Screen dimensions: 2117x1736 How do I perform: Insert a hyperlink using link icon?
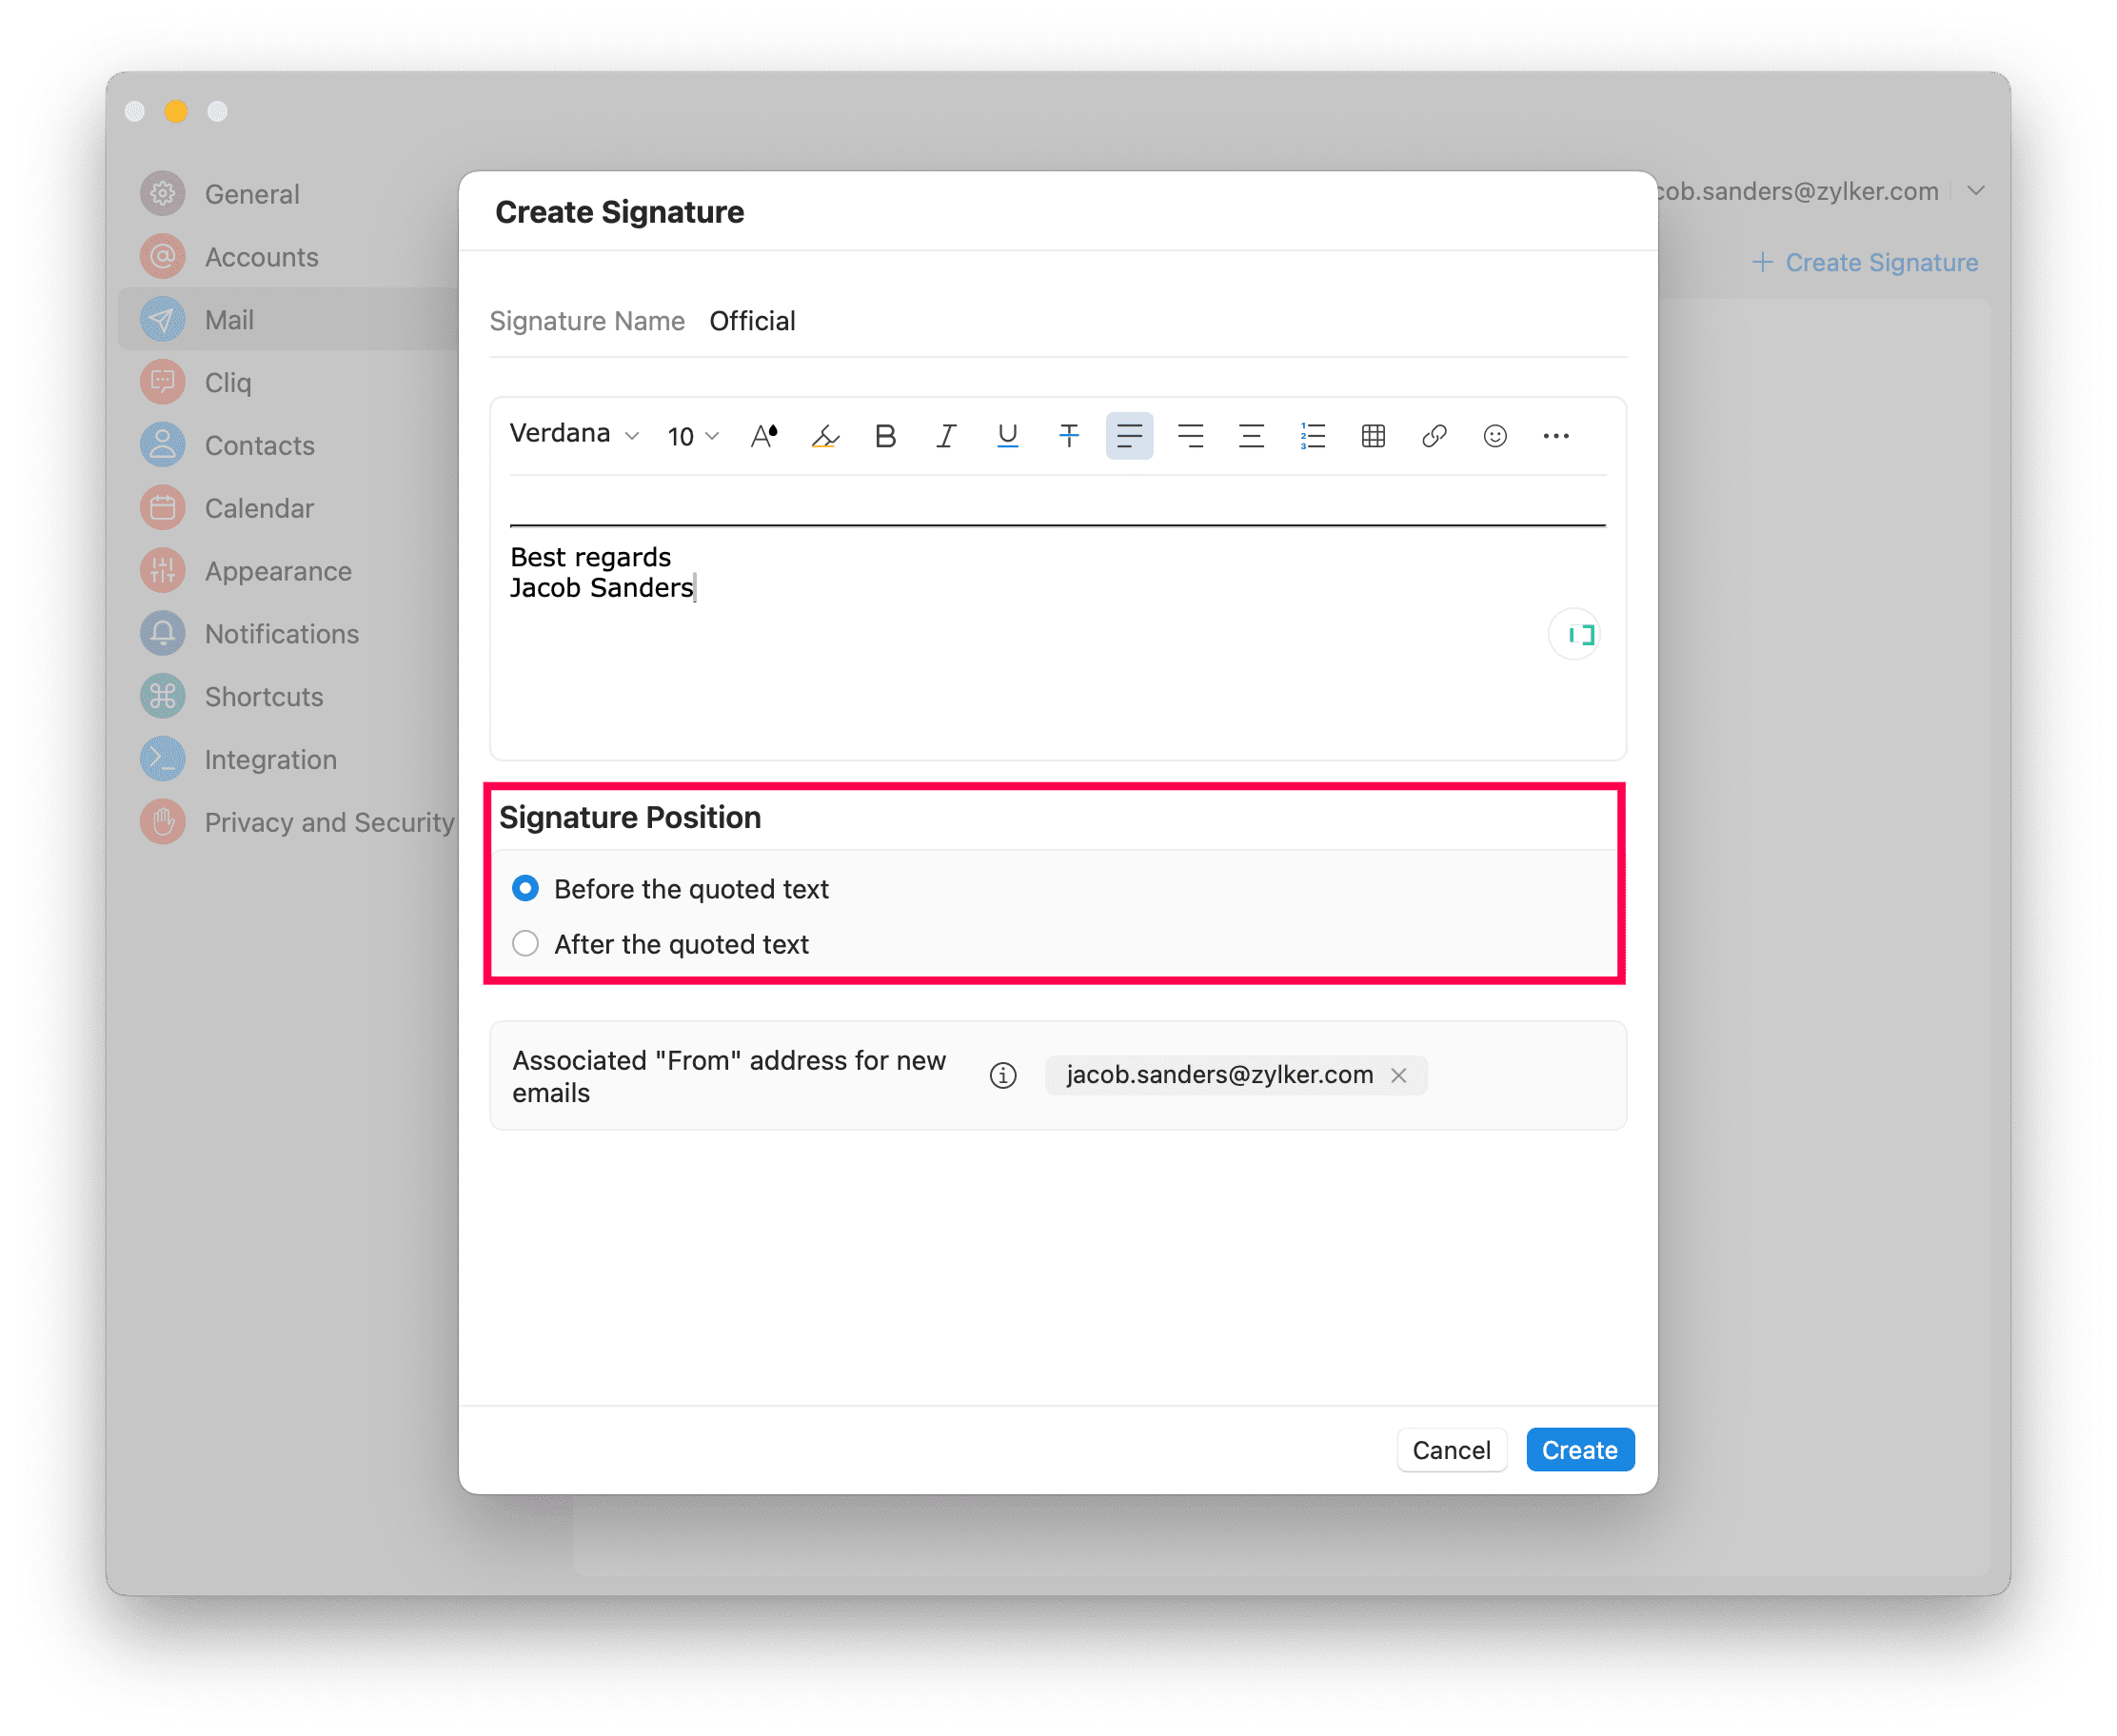tap(1434, 436)
